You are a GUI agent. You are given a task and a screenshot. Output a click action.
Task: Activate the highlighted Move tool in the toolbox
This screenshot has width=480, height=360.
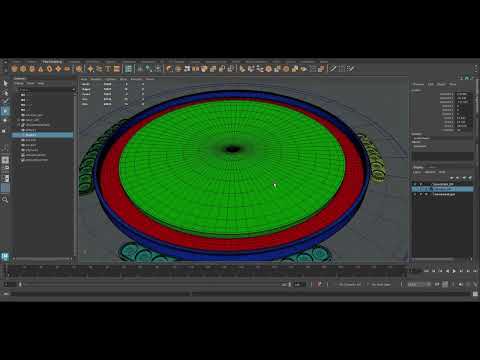point(5,111)
